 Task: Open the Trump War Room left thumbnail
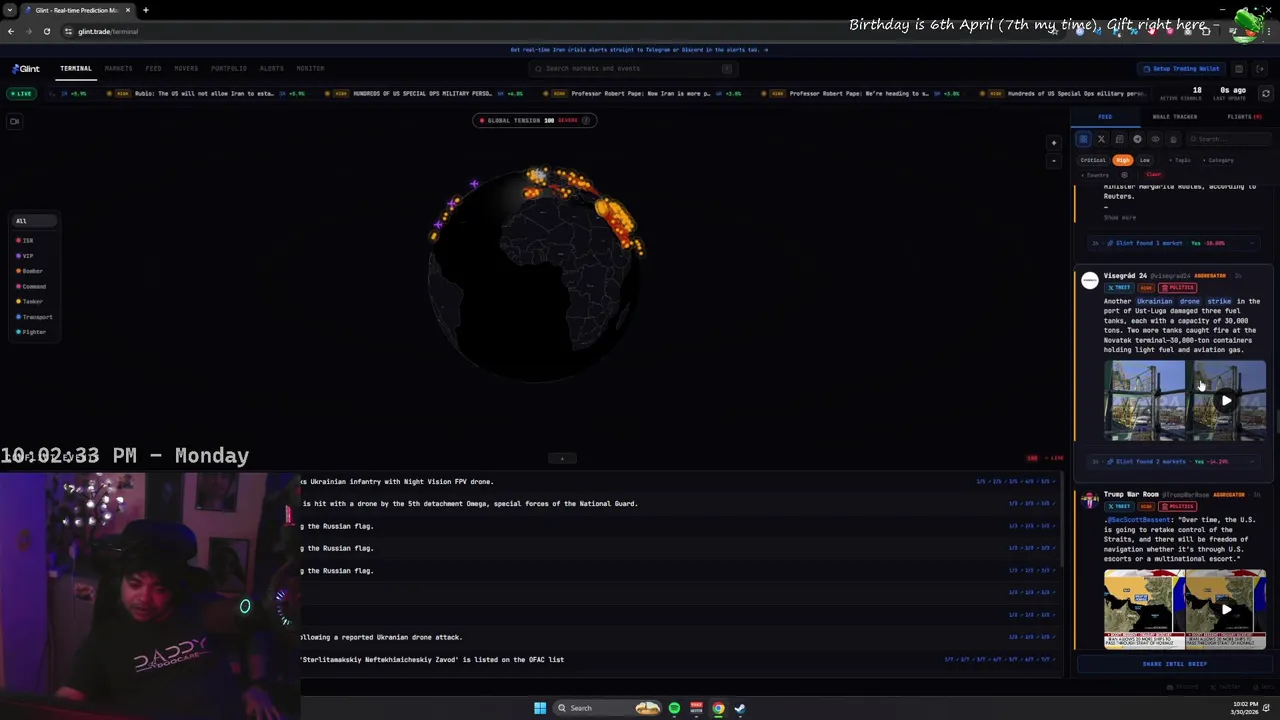click(1144, 609)
